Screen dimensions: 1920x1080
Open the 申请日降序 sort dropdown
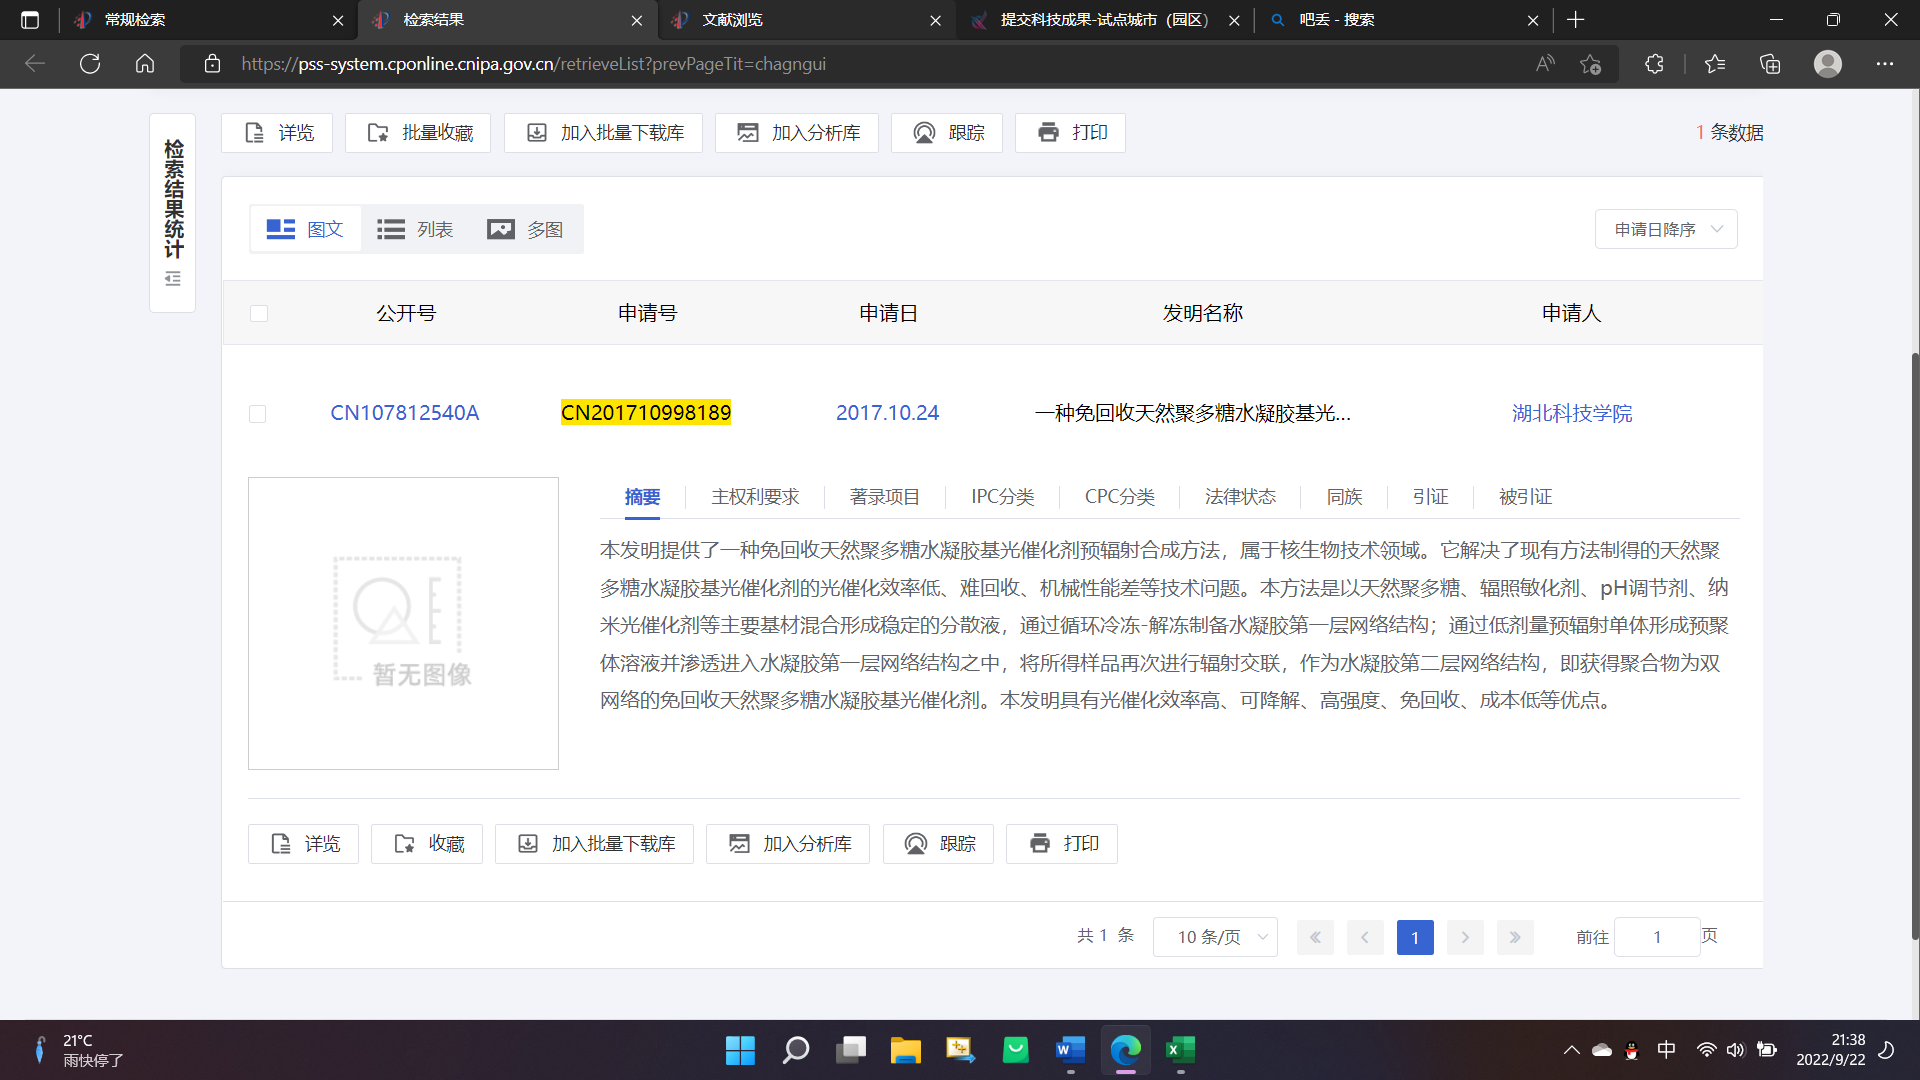(1666, 230)
